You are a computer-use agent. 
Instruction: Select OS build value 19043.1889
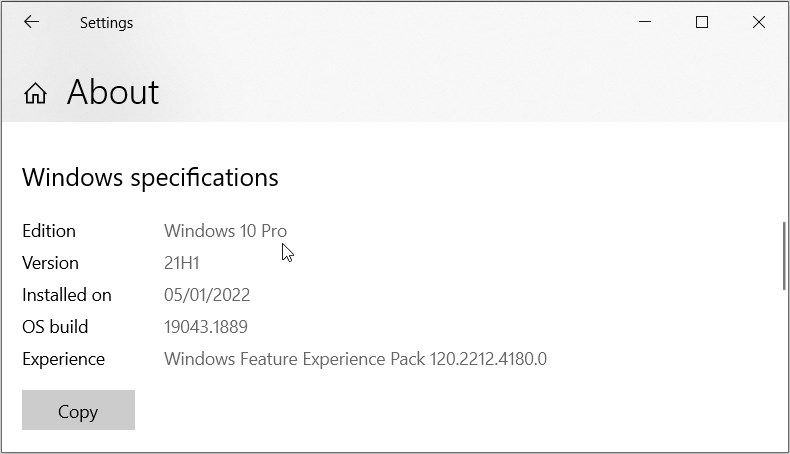206,327
